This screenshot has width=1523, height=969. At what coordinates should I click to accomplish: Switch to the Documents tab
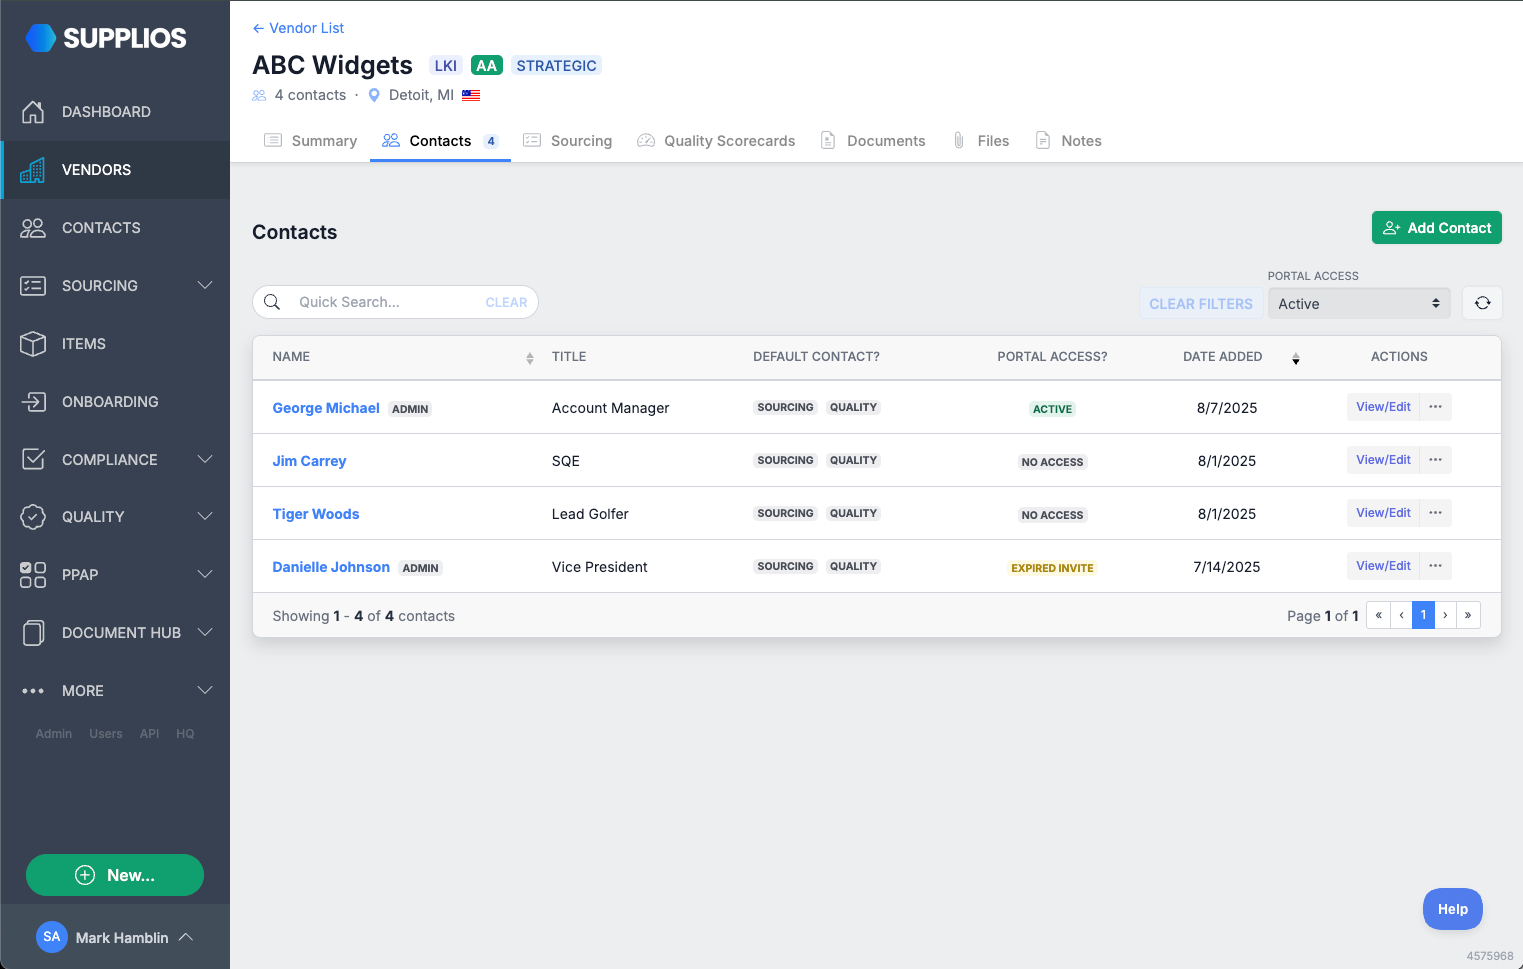(873, 141)
